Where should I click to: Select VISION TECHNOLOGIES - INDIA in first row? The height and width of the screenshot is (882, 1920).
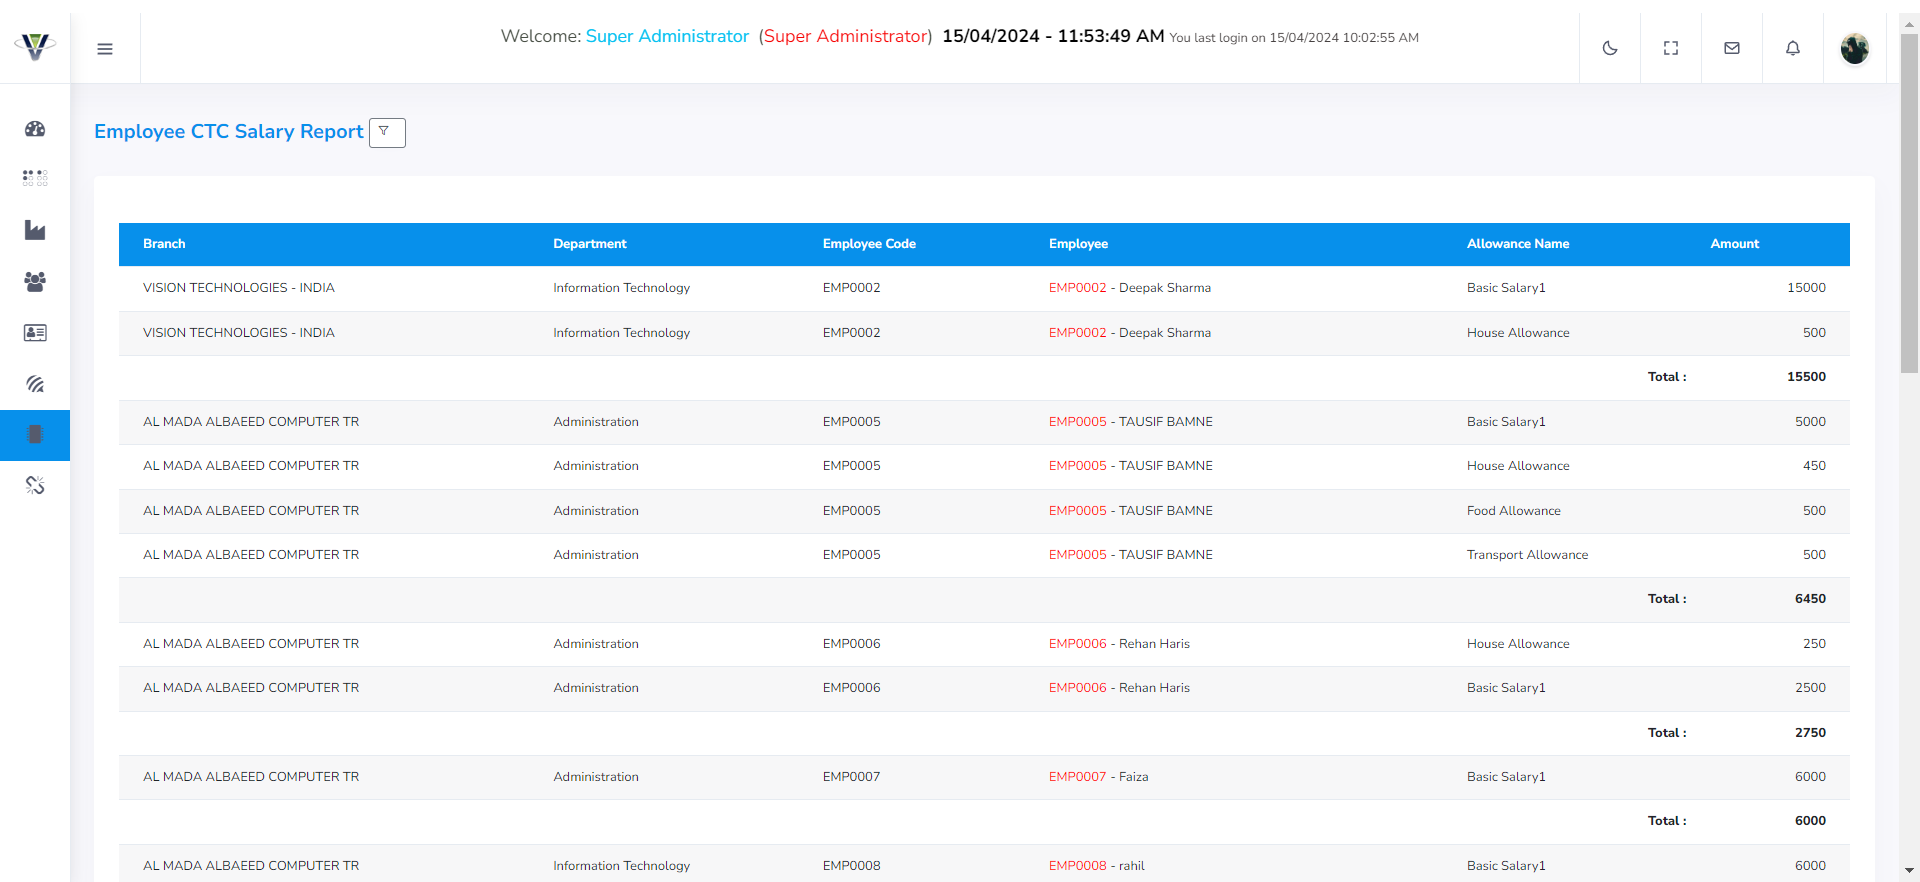click(x=239, y=288)
